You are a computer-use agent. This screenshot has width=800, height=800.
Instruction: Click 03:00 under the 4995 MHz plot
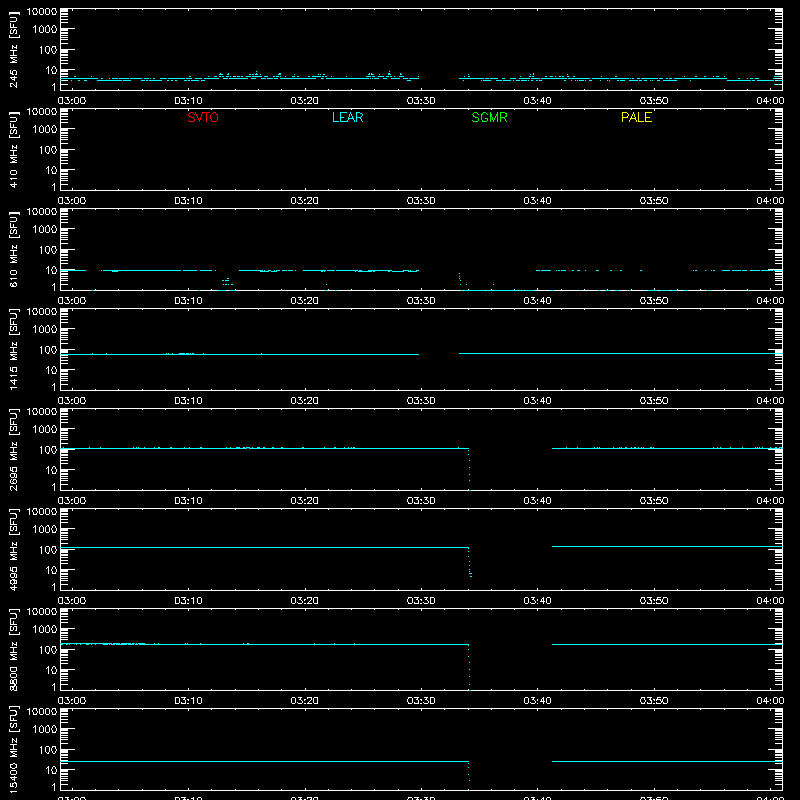click(72, 601)
